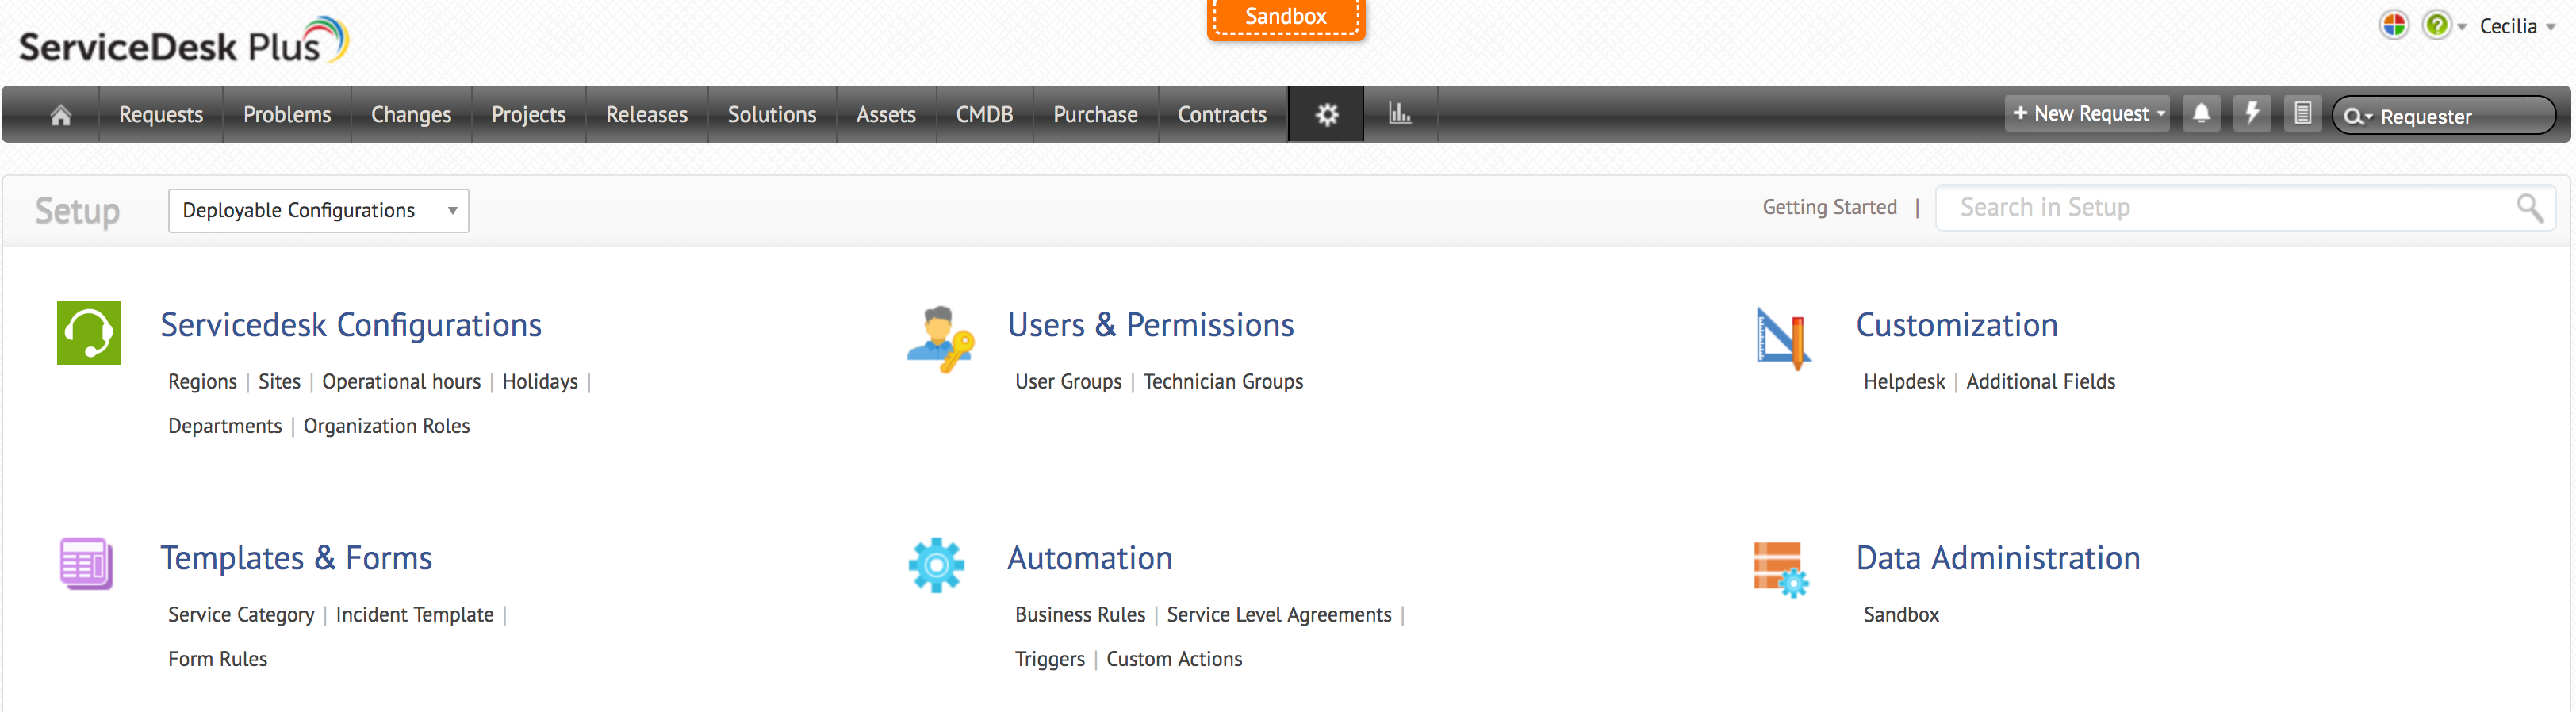Open the Custom Actions link
The image size is (2576, 712).
click(1174, 659)
